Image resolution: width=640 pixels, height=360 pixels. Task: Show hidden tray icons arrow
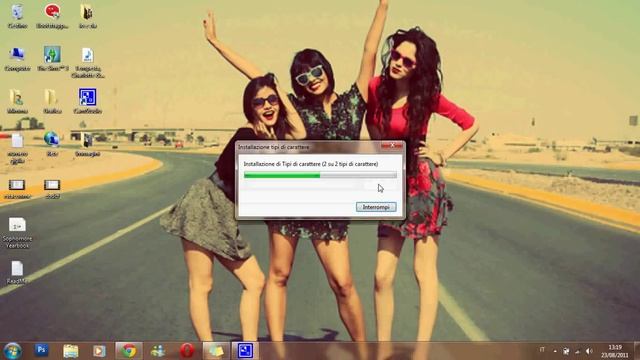555,351
